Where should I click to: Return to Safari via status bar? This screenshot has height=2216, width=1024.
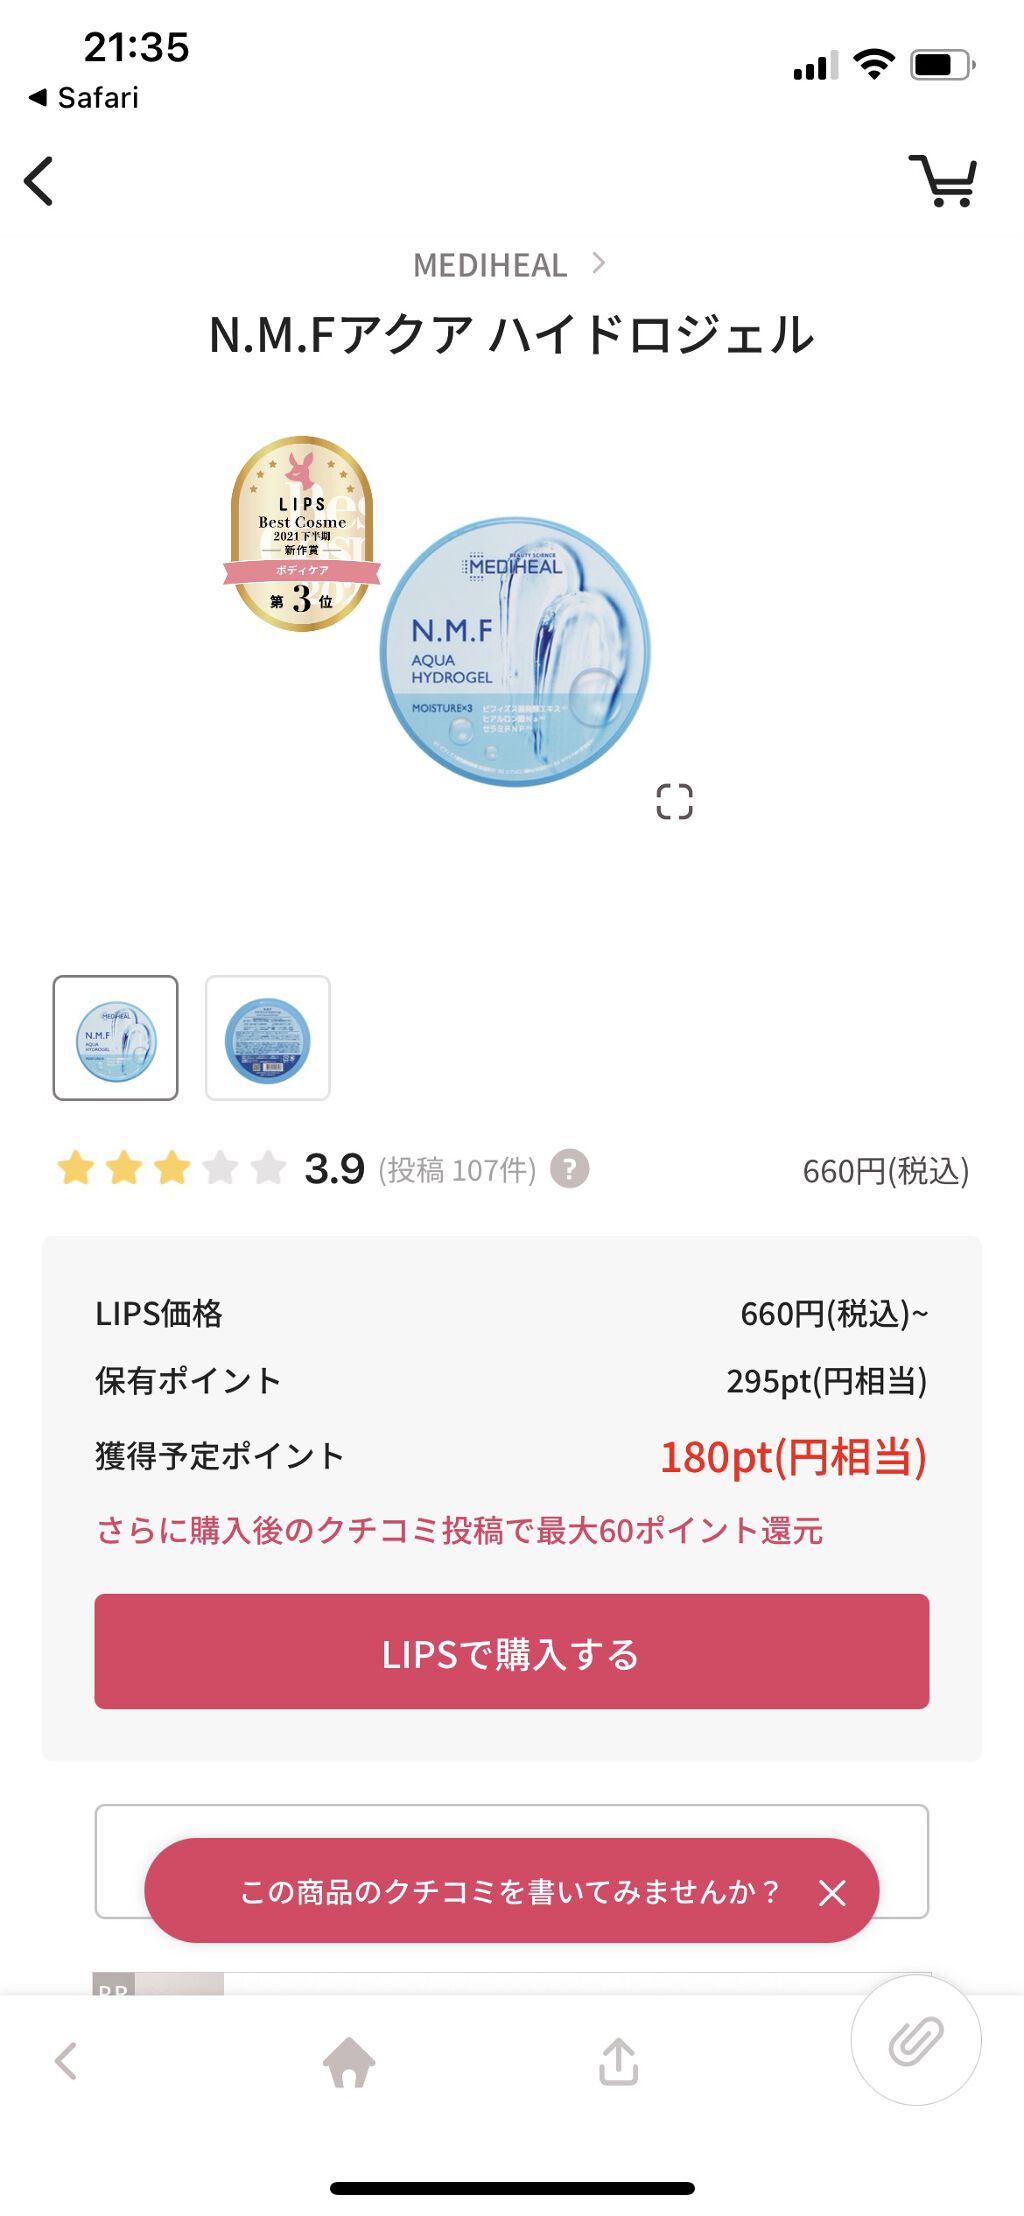click(x=84, y=98)
